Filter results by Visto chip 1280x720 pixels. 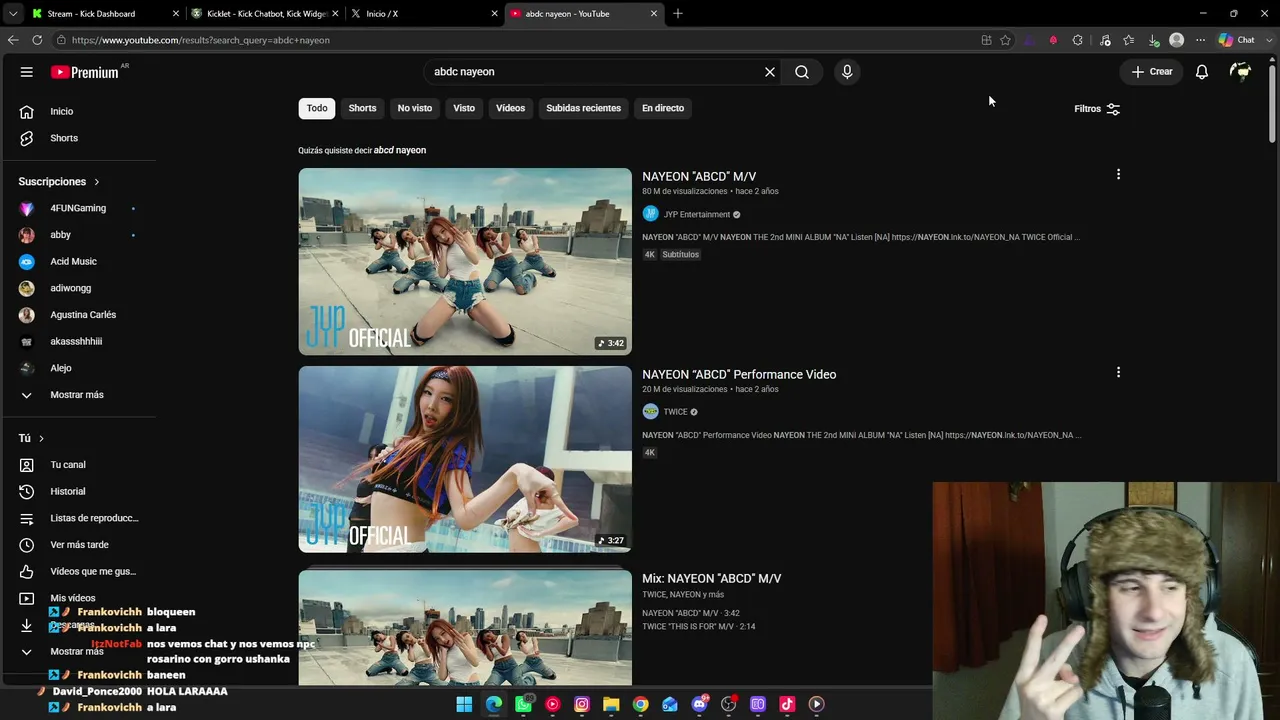464,108
